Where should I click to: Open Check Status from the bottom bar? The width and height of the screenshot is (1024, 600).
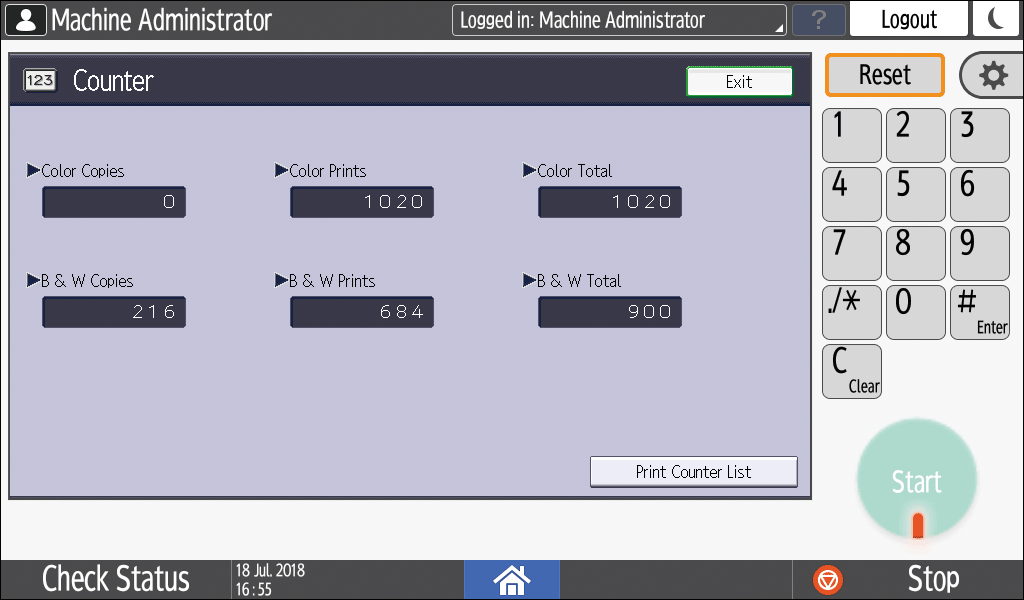[115, 579]
